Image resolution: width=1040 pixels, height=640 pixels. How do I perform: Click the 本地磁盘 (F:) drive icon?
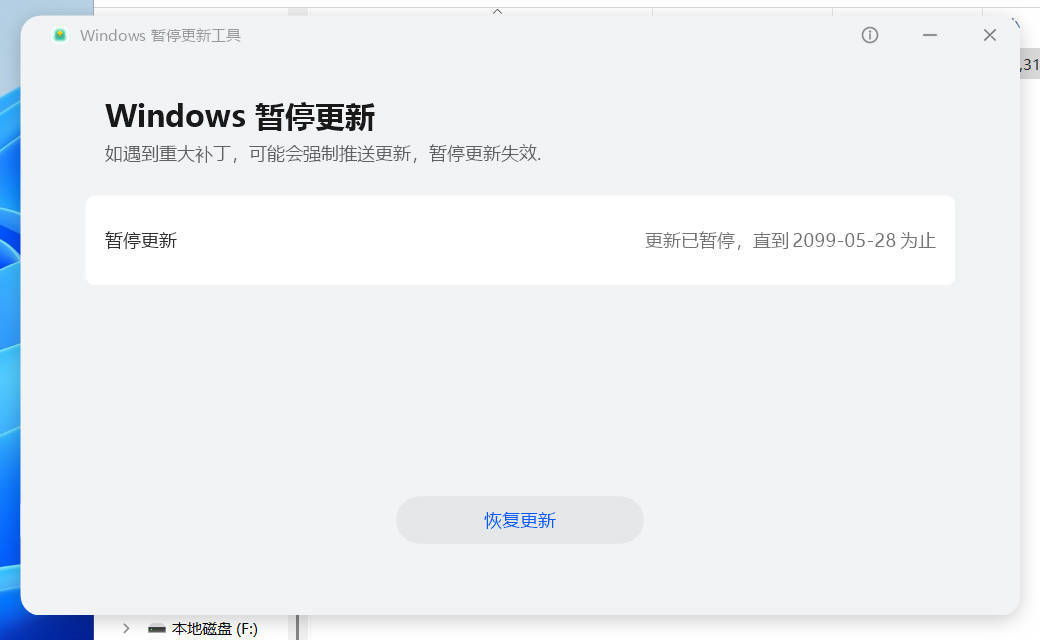[157, 628]
